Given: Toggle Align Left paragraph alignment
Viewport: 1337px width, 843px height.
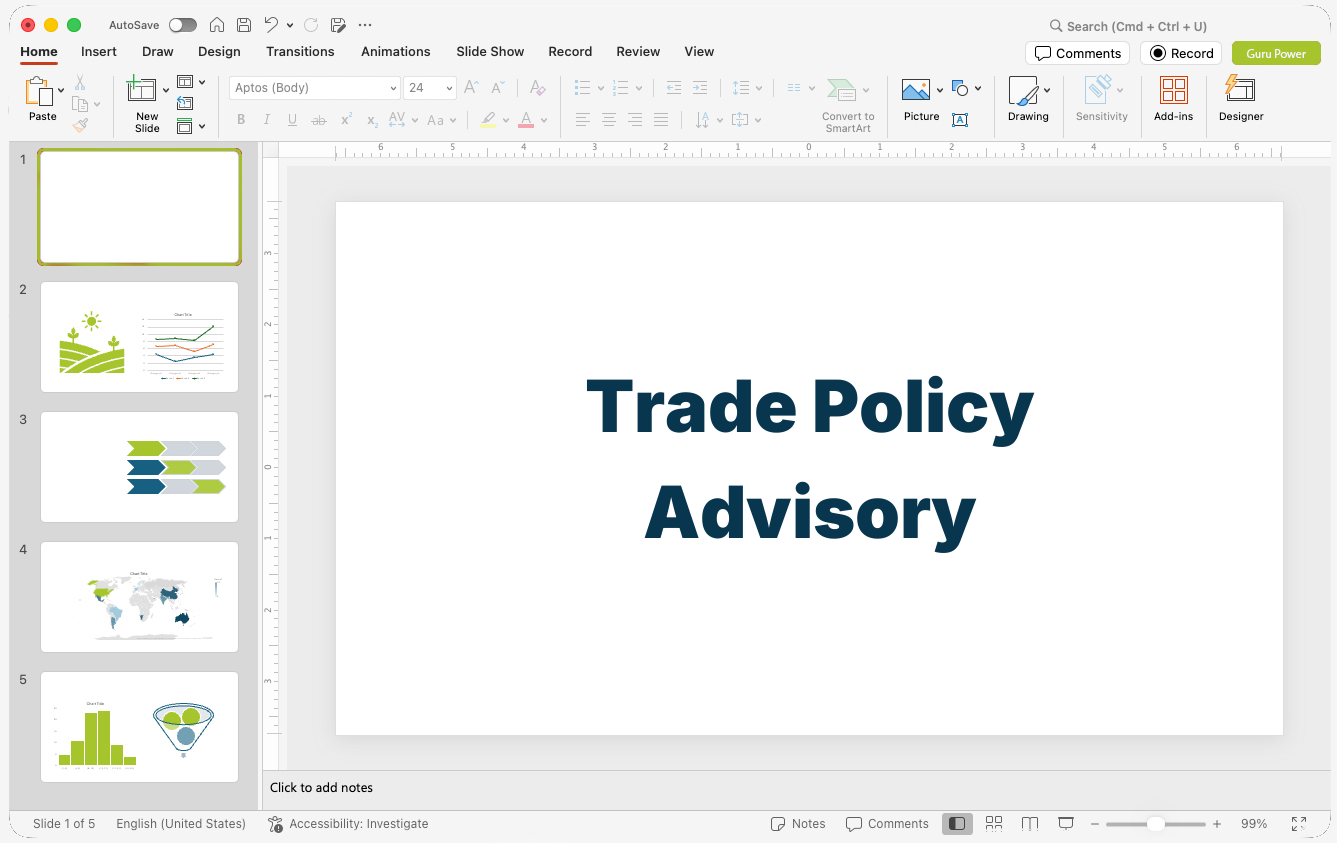Looking at the screenshot, I should [583, 120].
